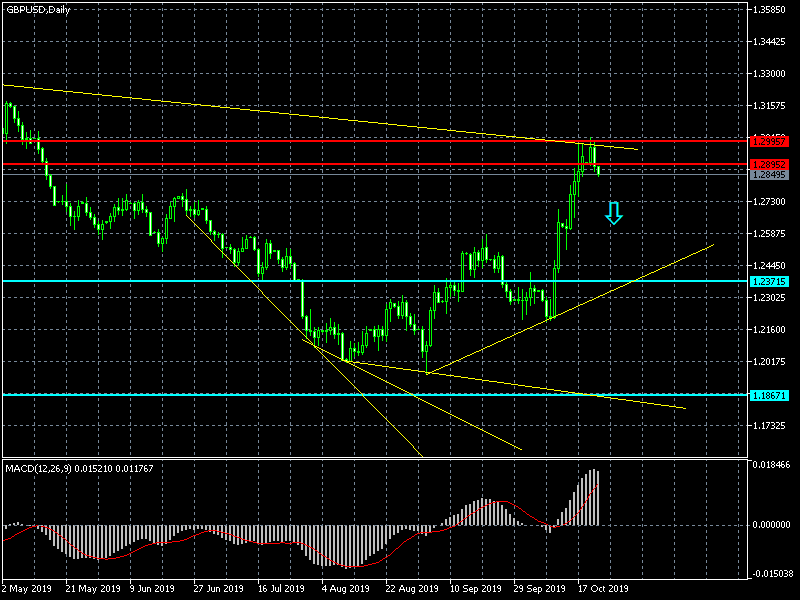Click the 4 Aug 2019 date label
The image size is (800, 600).
coord(345,589)
